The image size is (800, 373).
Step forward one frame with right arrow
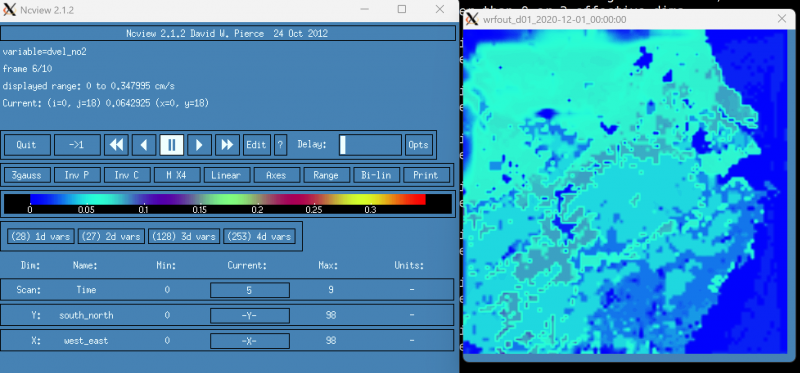pos(199,145)
